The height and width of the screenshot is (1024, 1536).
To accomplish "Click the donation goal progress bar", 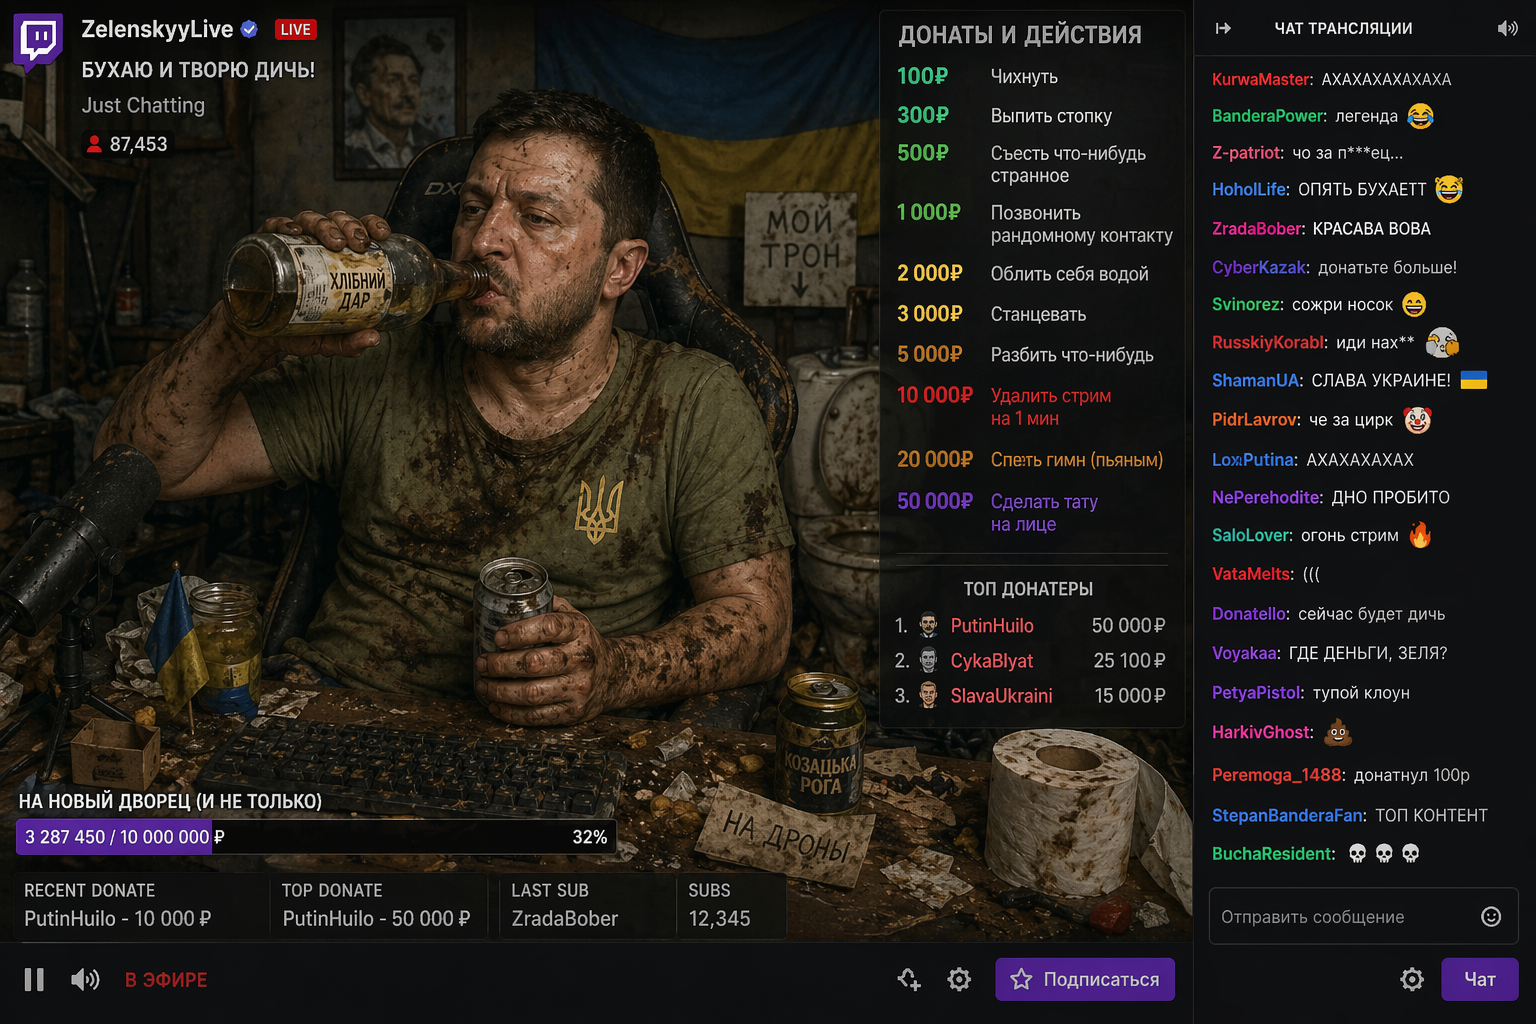I will 316,838.
